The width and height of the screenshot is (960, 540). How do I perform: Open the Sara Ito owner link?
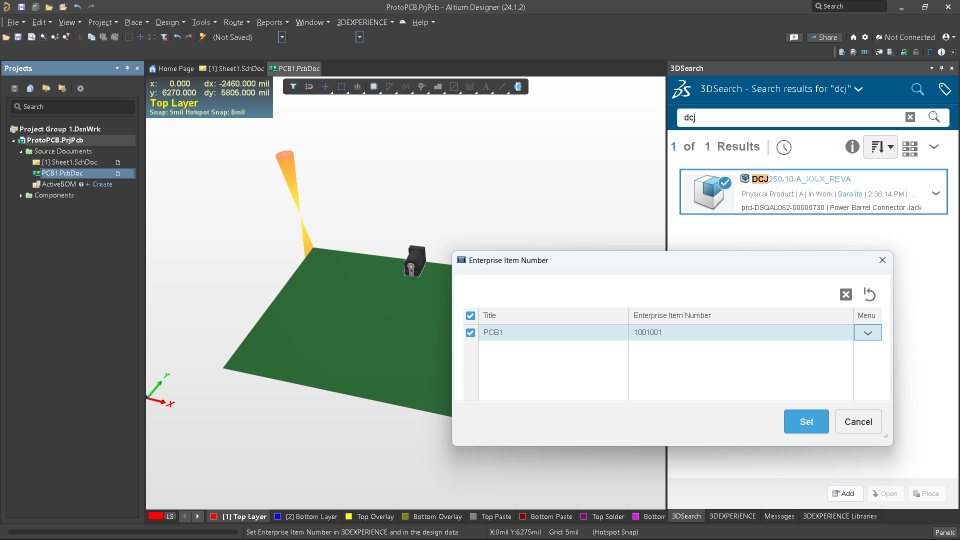[849, 194]
